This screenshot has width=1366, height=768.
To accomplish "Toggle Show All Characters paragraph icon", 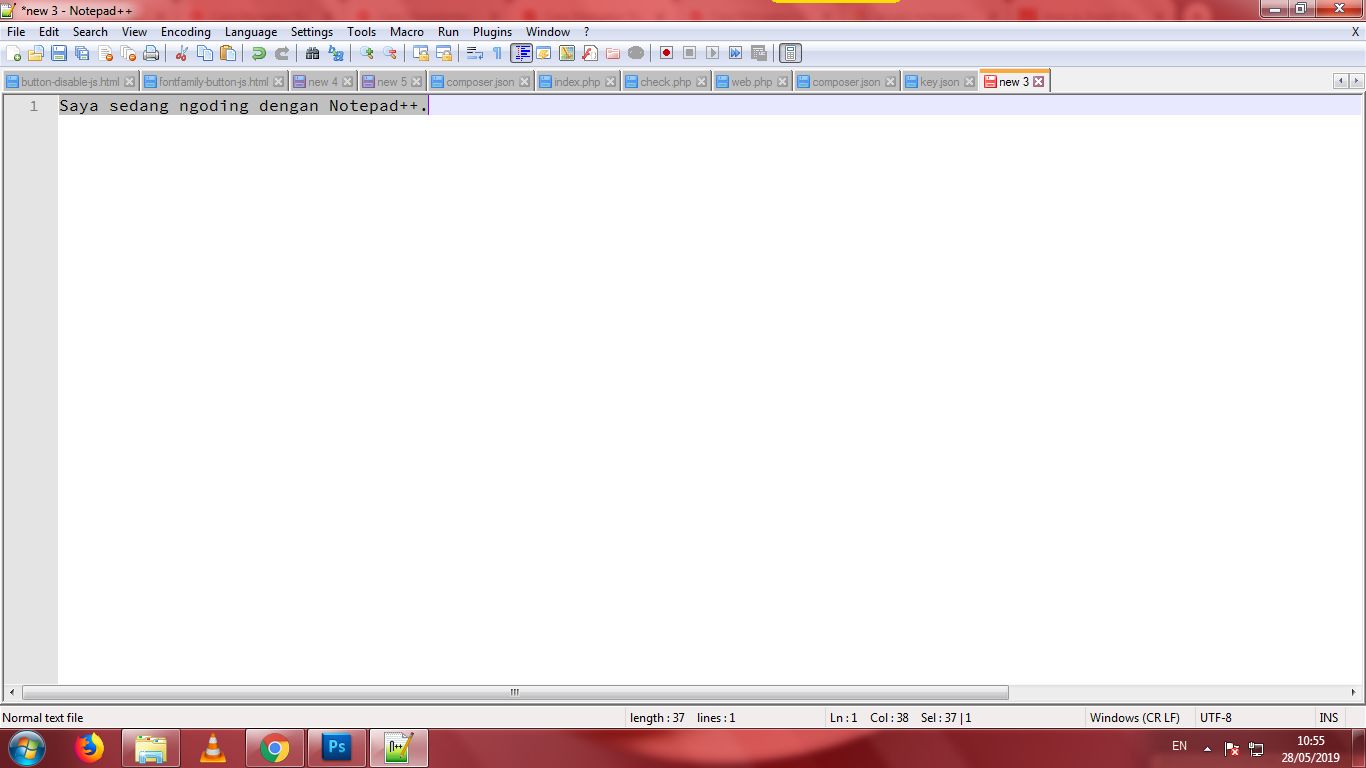I will (x=495, y=53).
